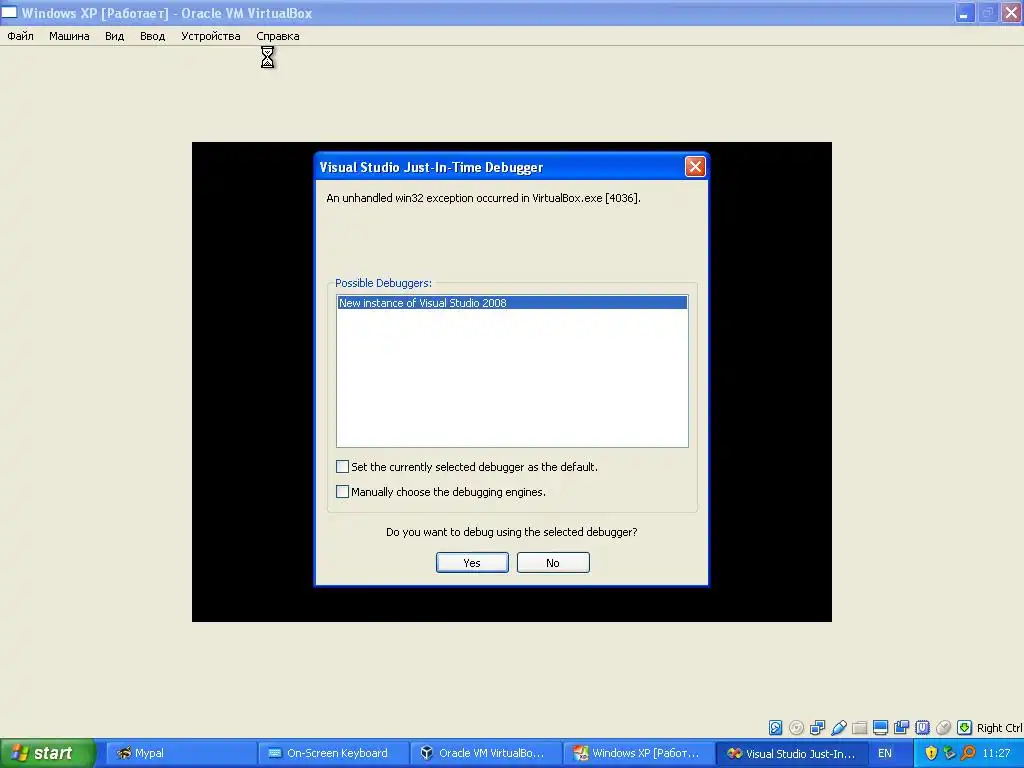Minimize the VirtualBox VM window
This screenshot has width=1024, height=768.
[x=965, y=12]
